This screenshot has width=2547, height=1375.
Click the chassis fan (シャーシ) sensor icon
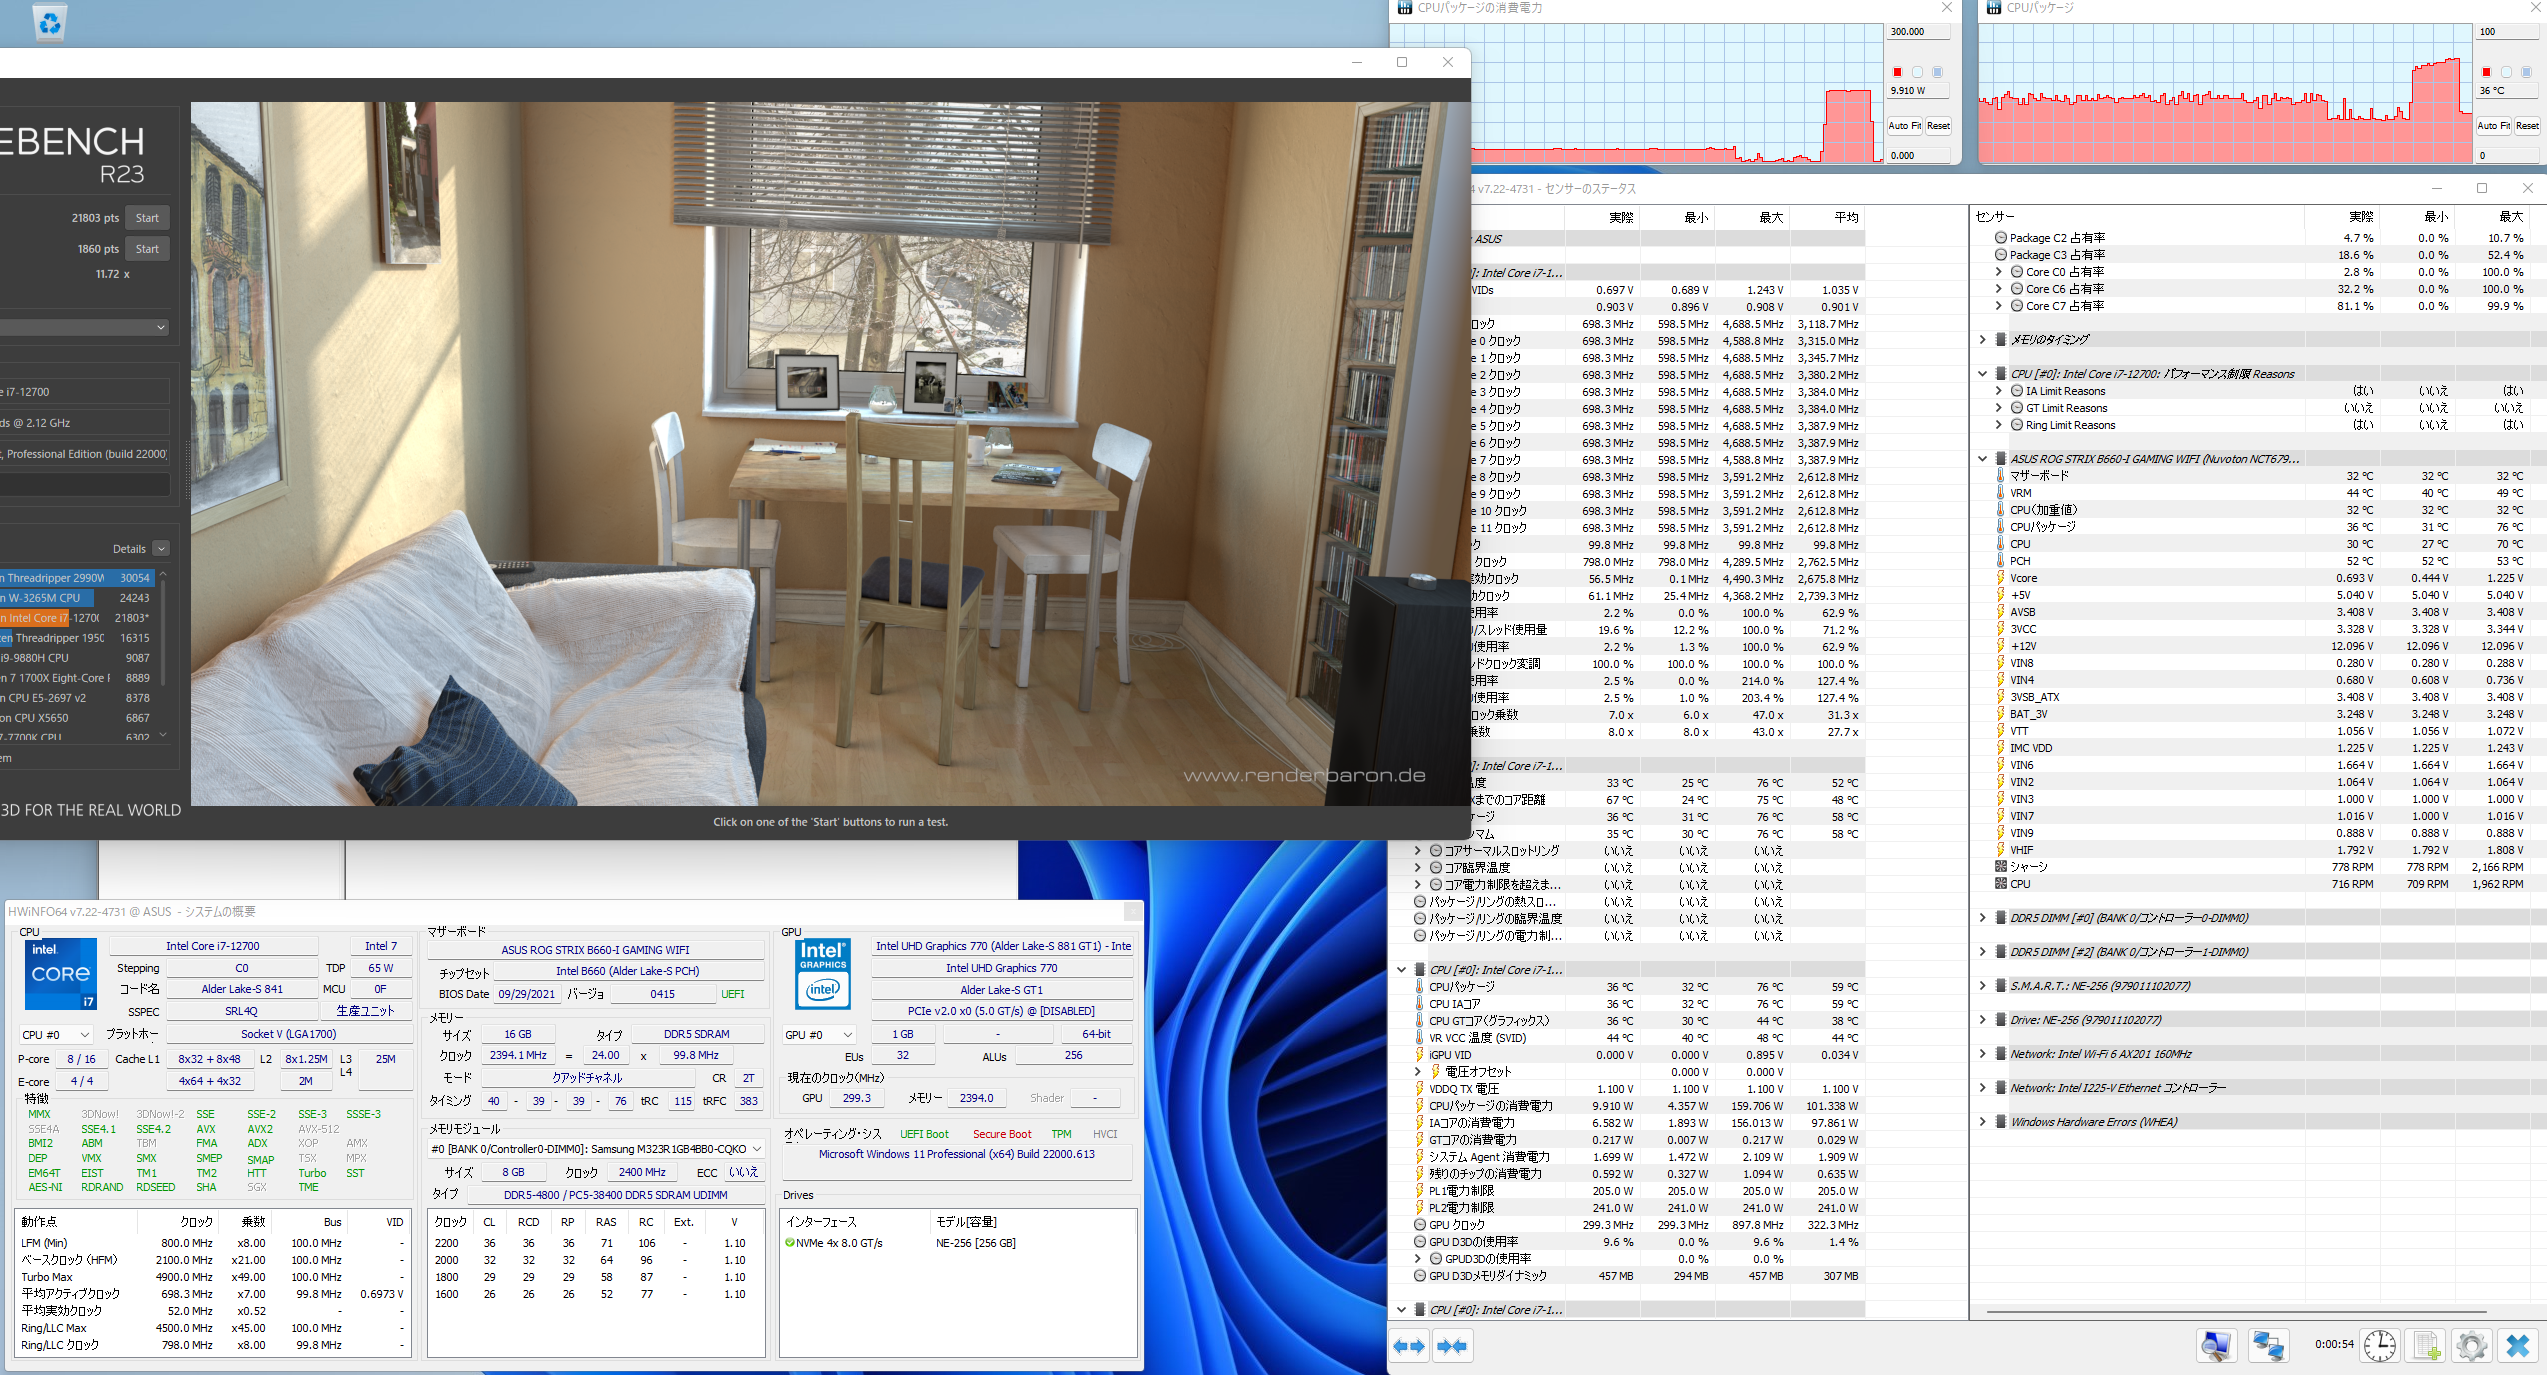[x=2001, y=867]
